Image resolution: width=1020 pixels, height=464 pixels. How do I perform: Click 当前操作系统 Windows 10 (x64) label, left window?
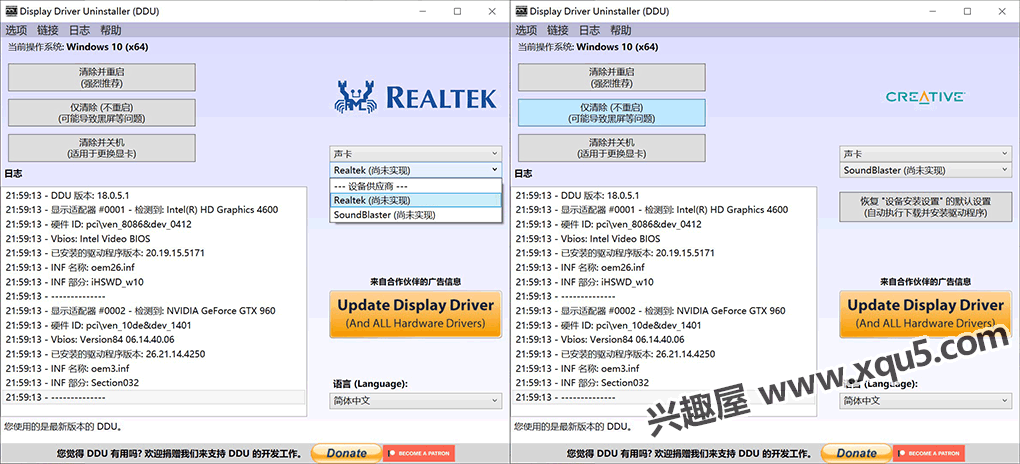[x=78, y=47]
